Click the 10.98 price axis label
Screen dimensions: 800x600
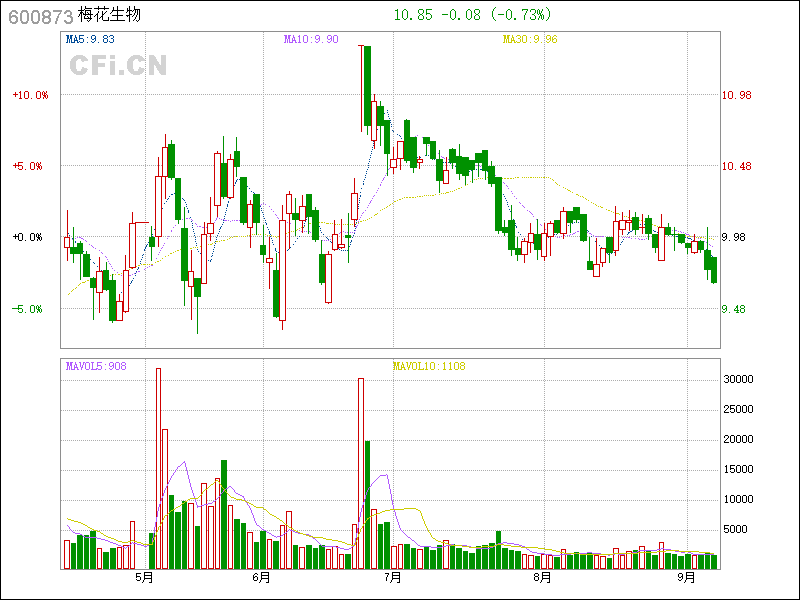point(737,95)
